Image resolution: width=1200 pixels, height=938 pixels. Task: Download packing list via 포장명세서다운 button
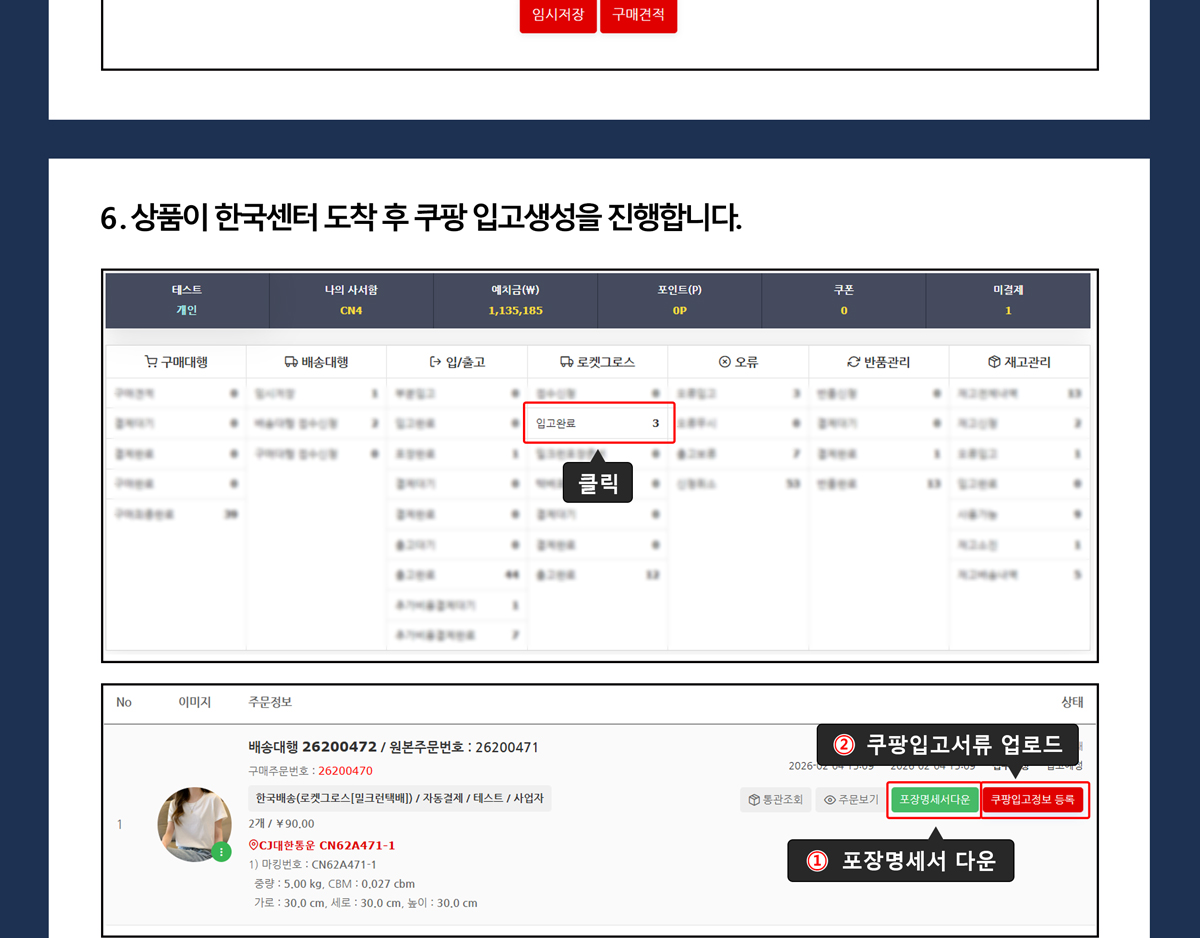click(934, 800)
